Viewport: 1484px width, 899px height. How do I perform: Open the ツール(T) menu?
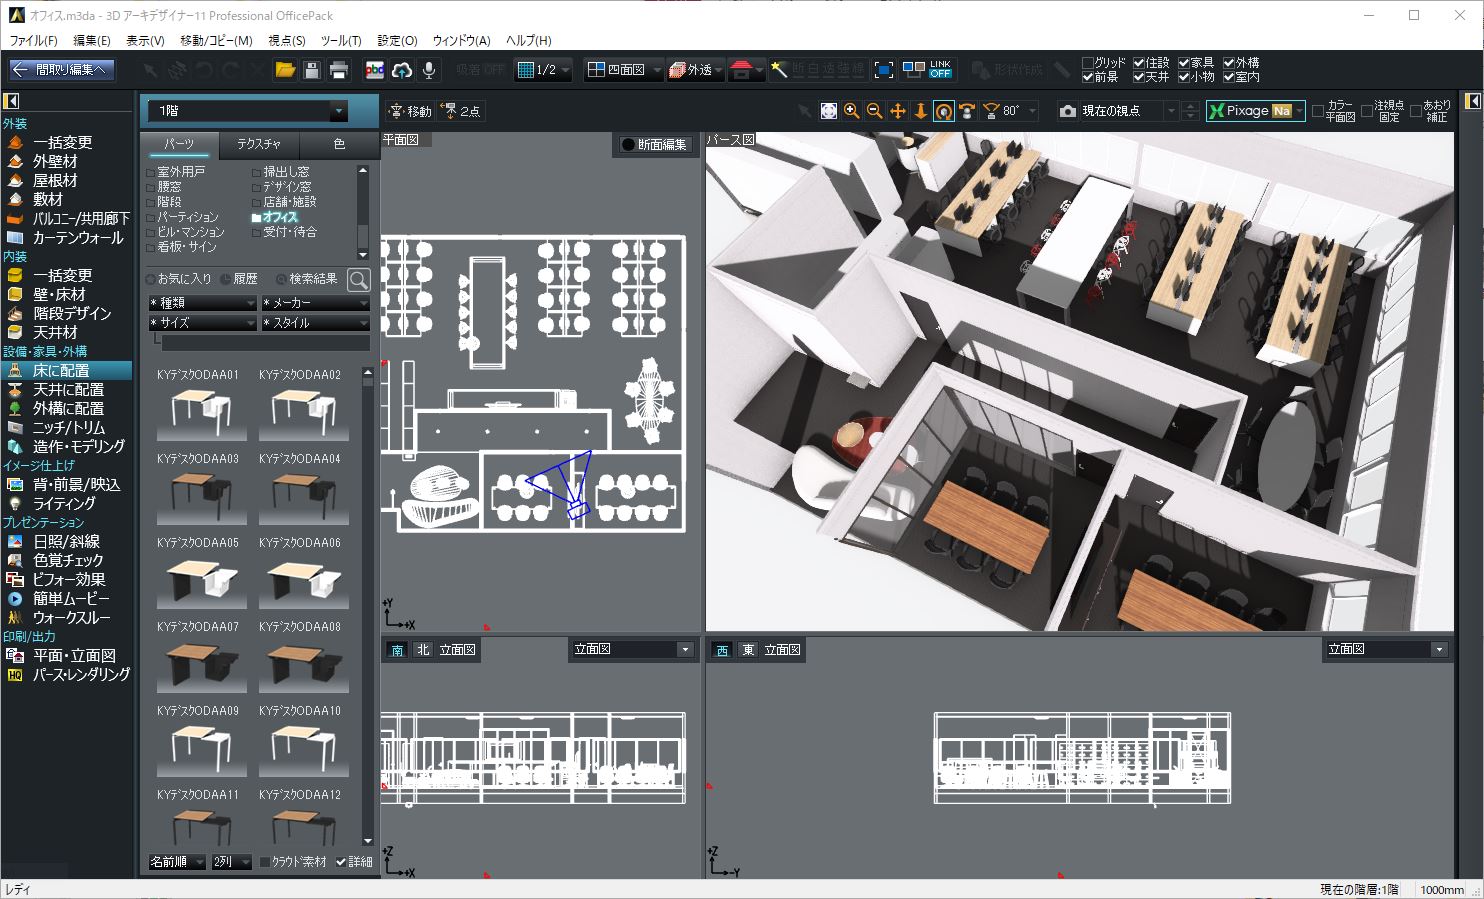click(340, 40)
